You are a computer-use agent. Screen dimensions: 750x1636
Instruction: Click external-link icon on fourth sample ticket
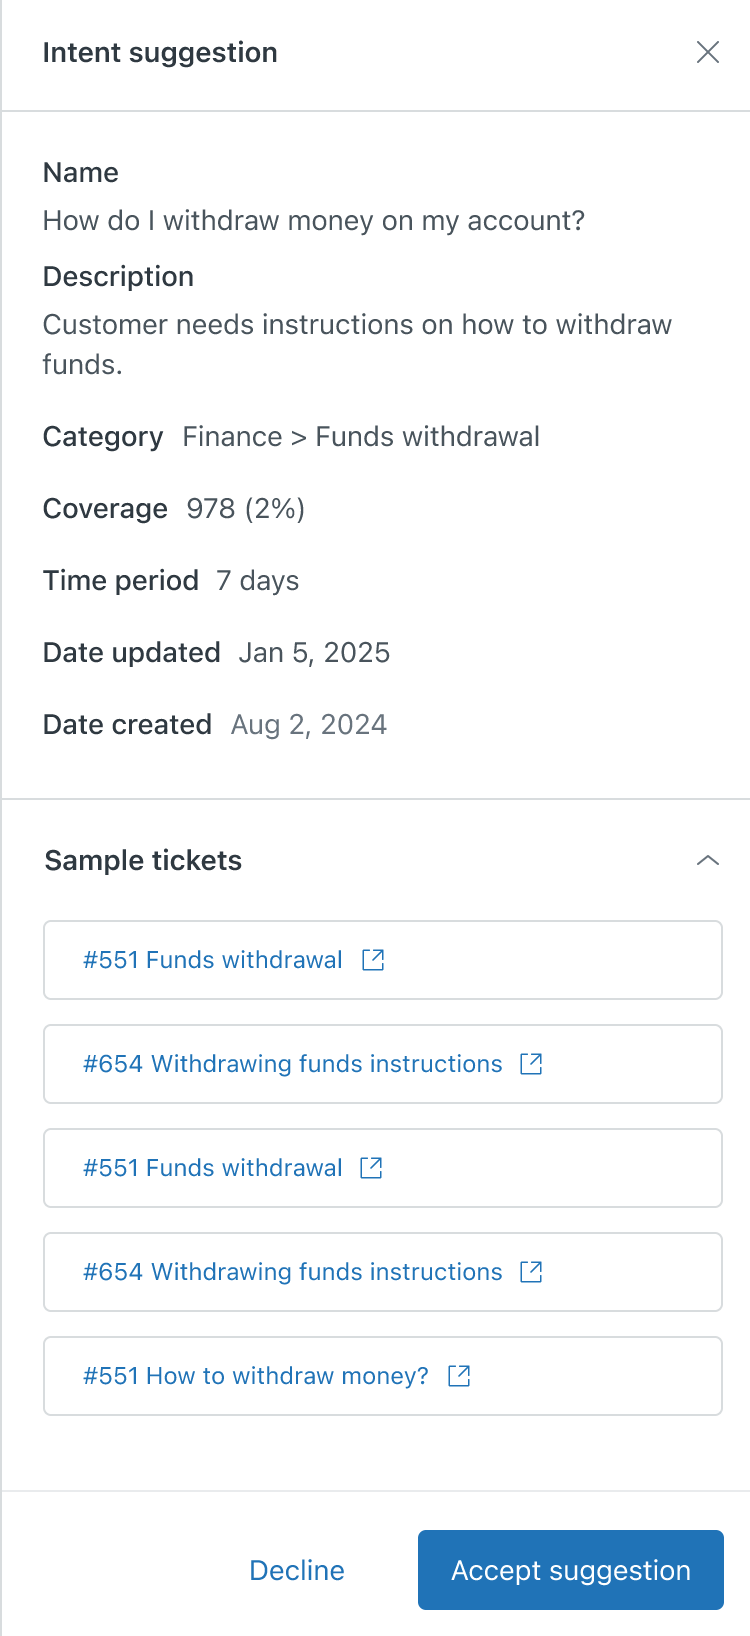[x=531, y=1272]
